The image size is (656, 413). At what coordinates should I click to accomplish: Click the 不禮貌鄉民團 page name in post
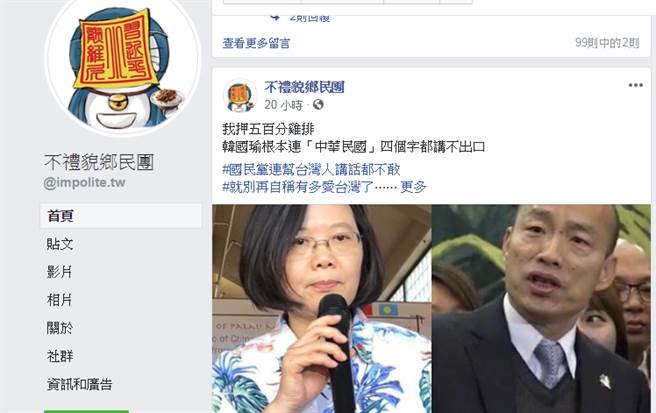click(x=304, y=87)
